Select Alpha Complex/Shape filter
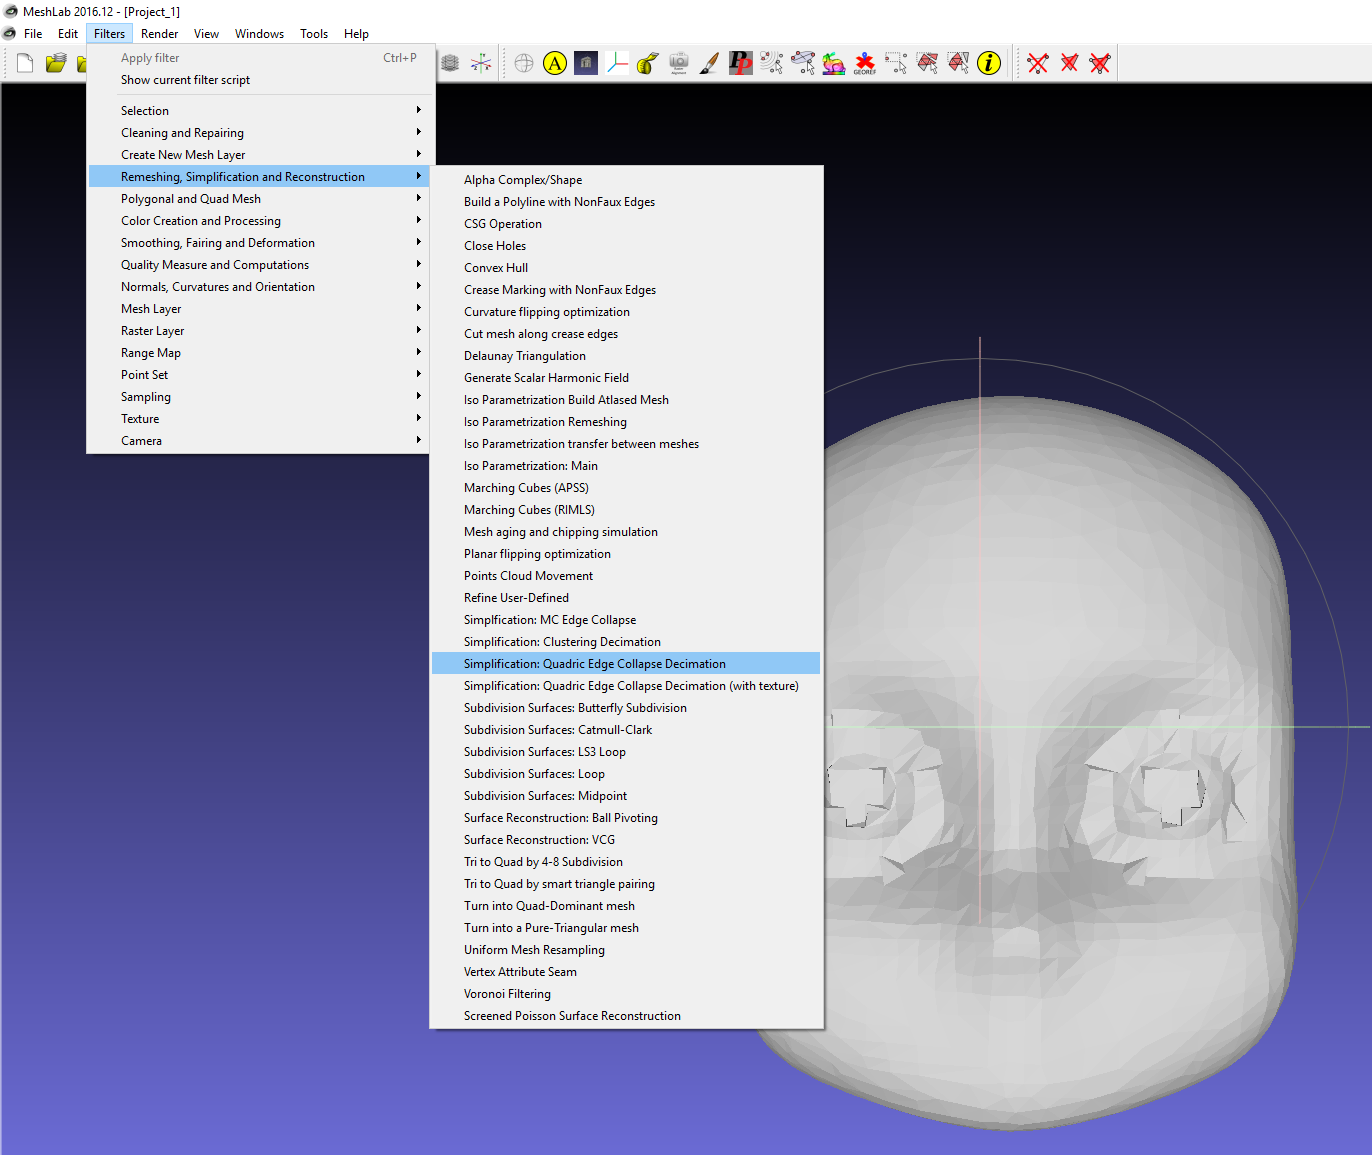The height and width of the screenshot is (1155, 1372). (x=626, y=180)
